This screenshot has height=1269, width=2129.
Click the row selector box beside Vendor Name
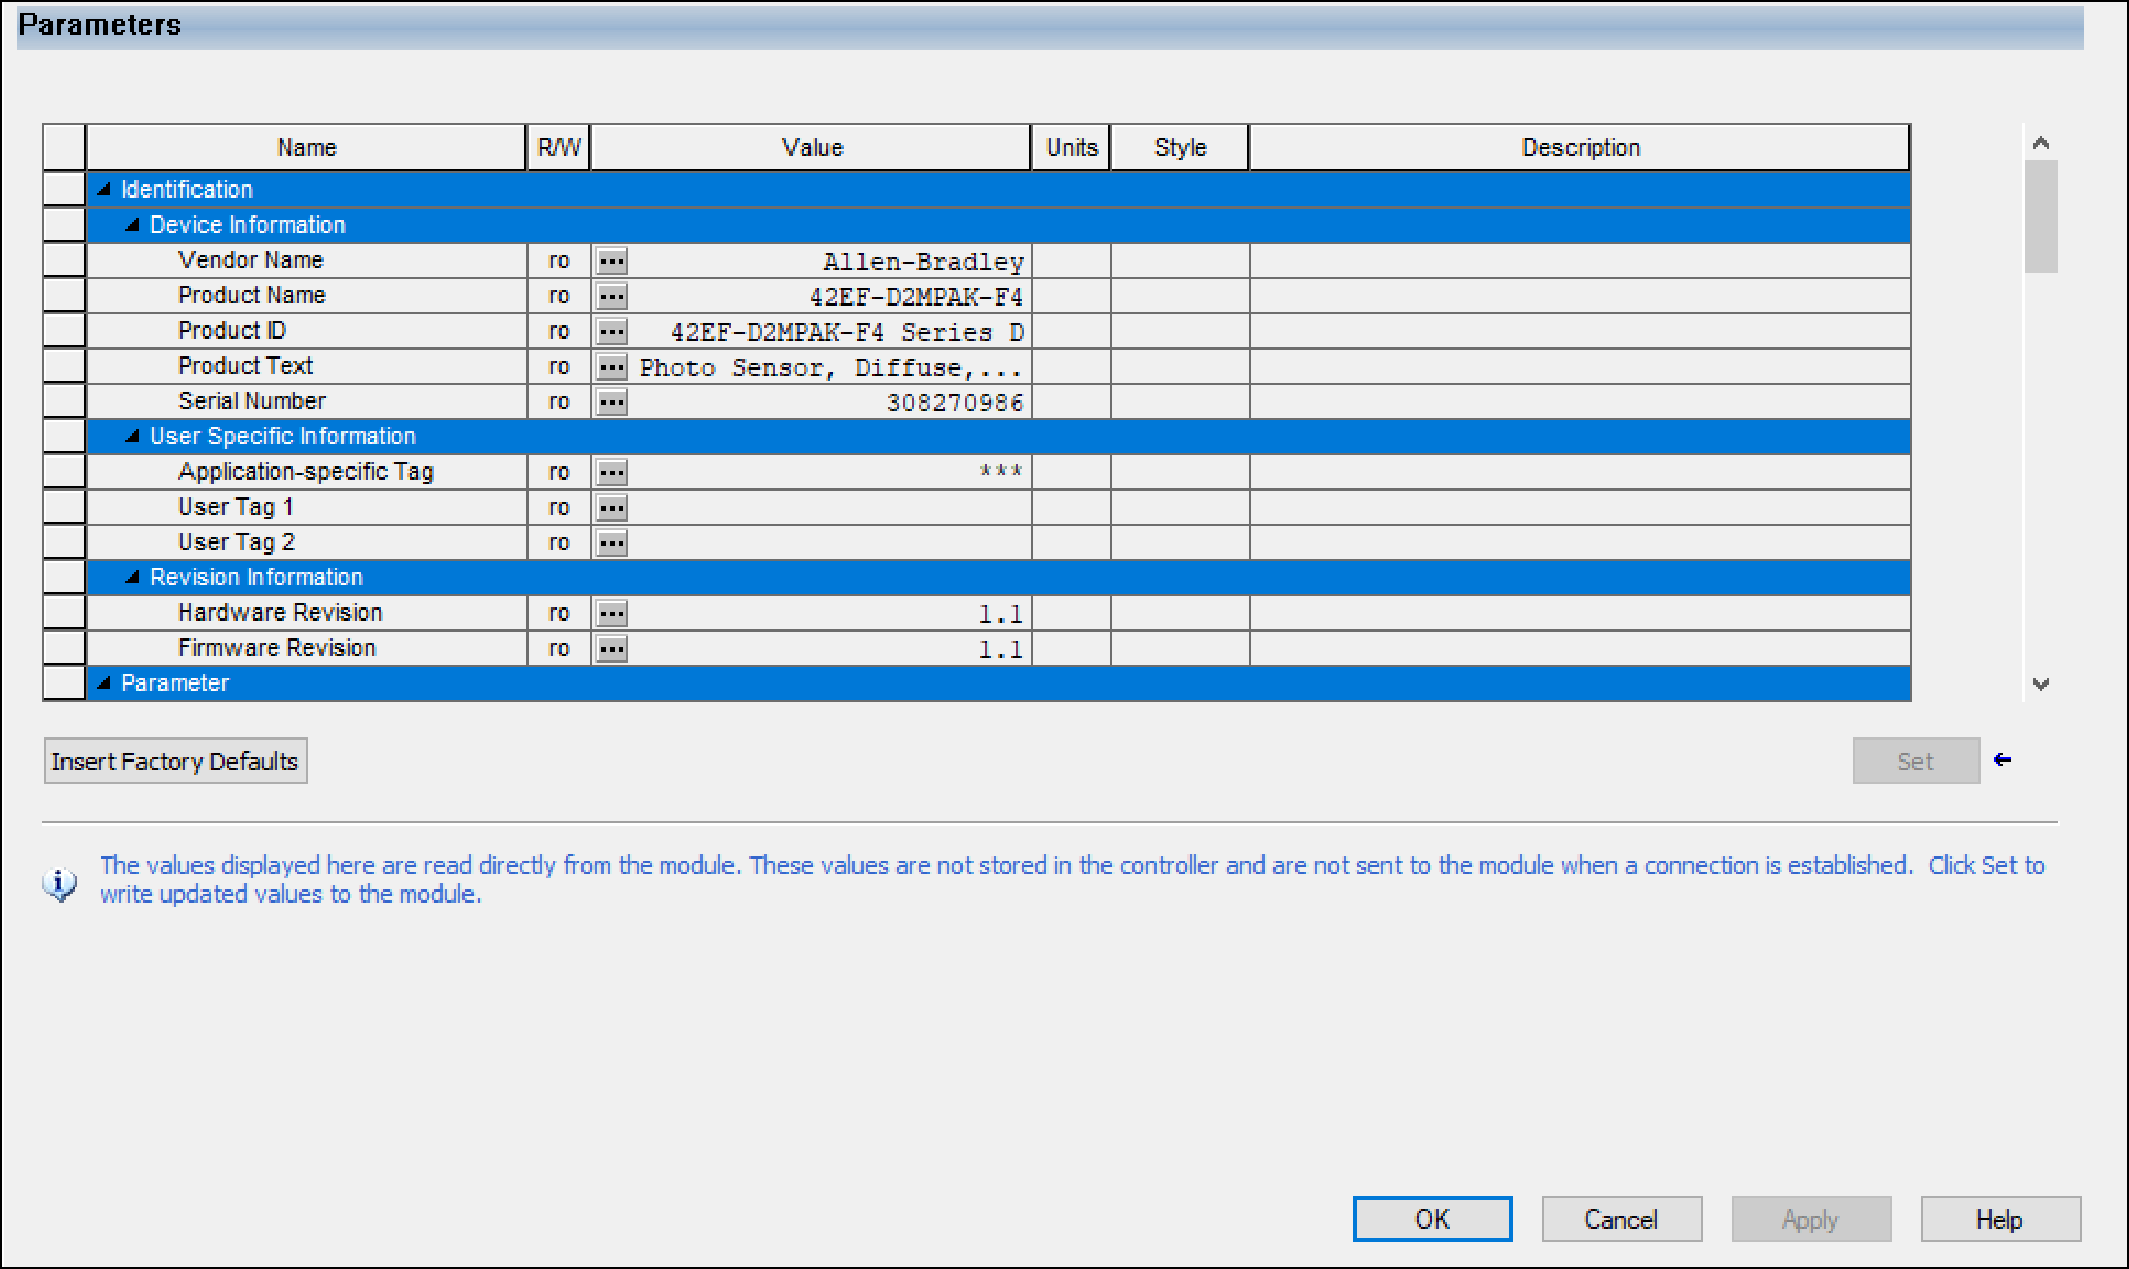point(64,260)
